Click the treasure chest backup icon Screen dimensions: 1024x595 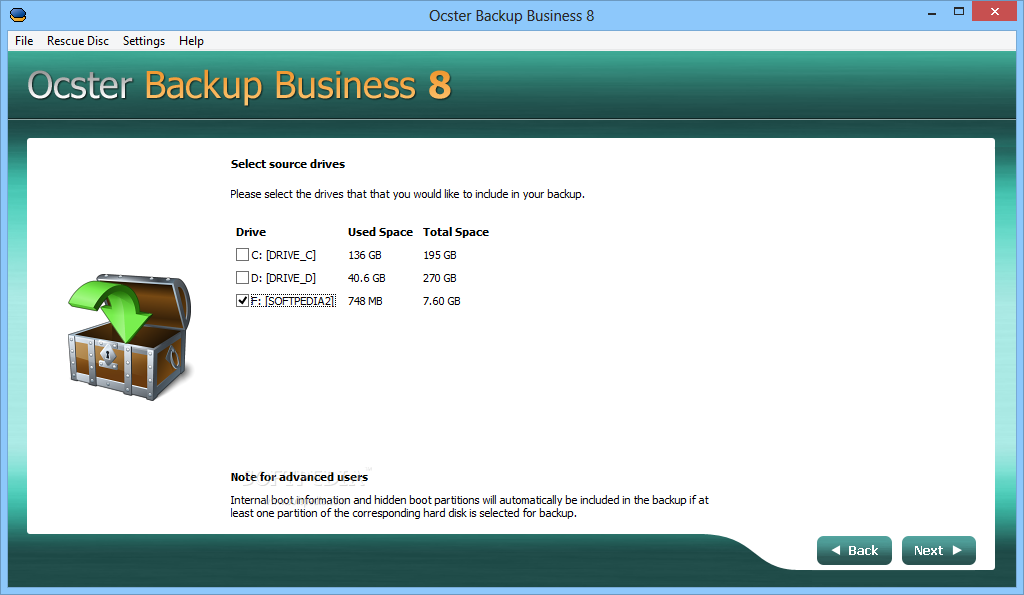pos(129,336)
